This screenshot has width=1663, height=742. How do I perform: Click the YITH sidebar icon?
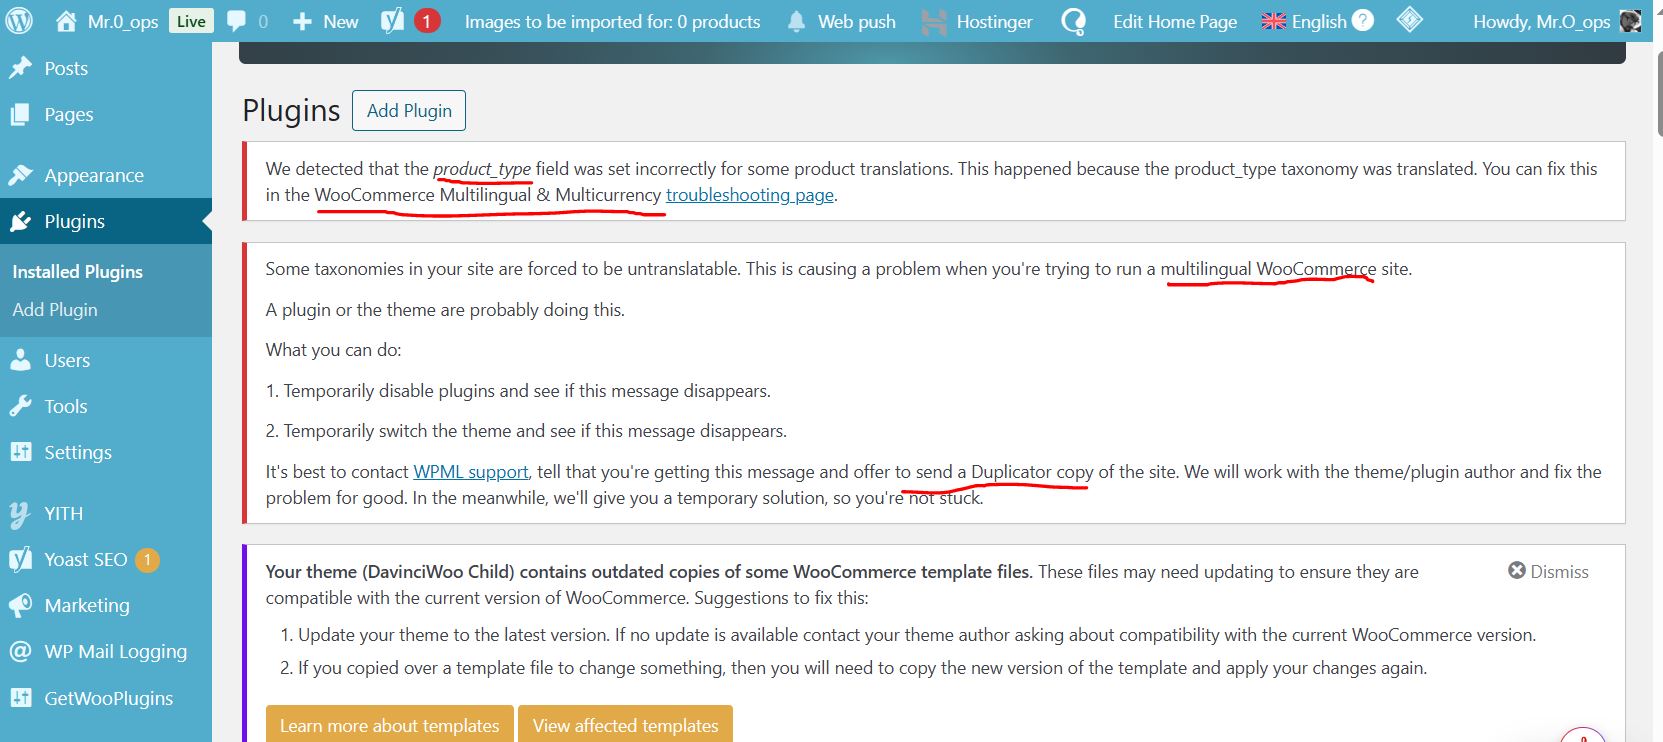(20, 514)
